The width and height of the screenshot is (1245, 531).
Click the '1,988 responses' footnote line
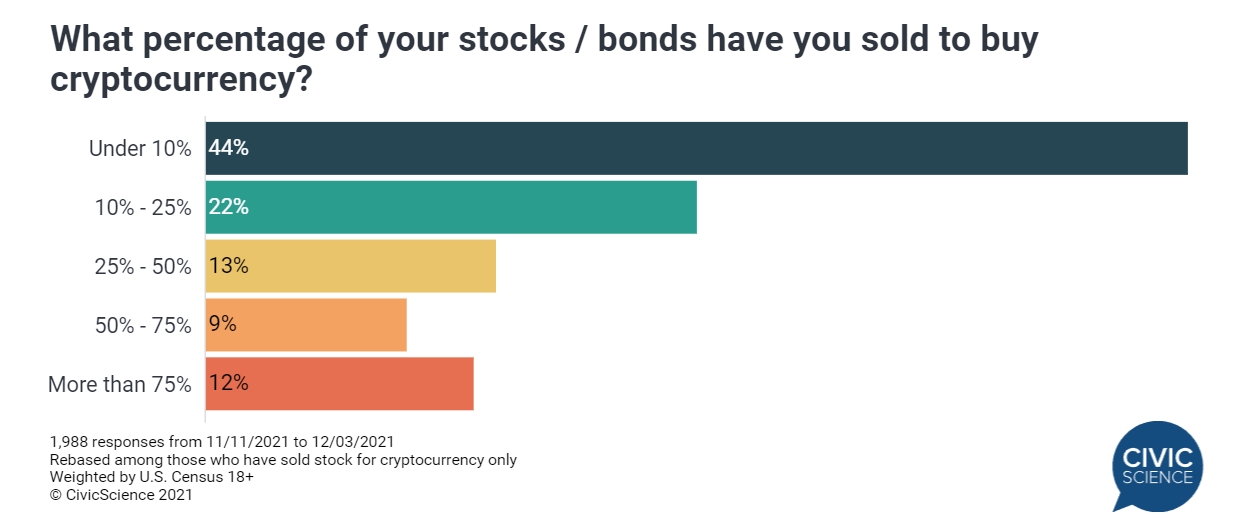pos(221,441)
